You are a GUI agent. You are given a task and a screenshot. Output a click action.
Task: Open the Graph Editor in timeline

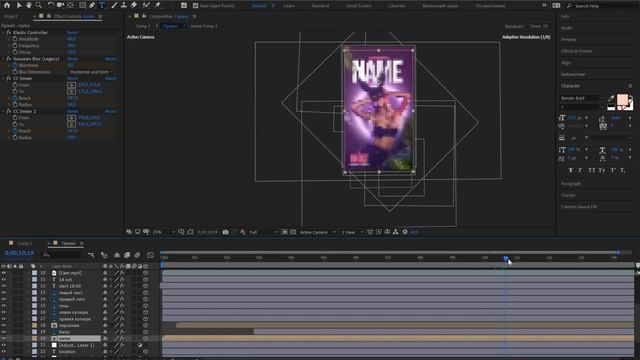coord(150,255)
